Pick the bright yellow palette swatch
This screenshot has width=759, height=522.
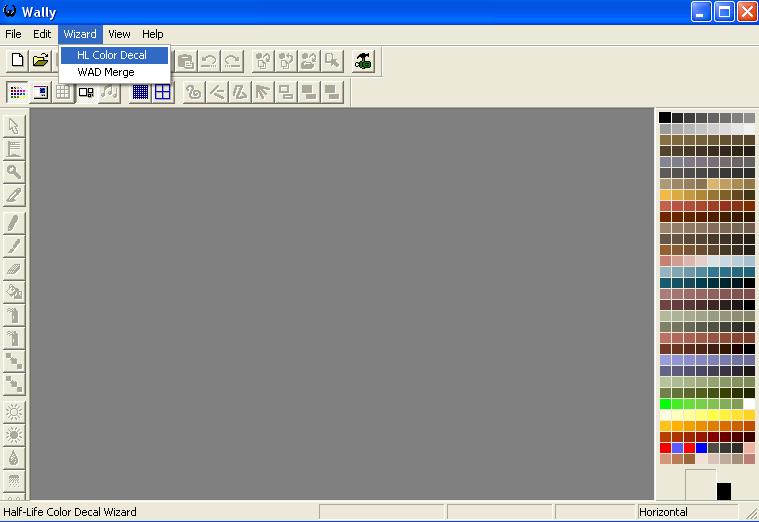pyautogui.click(x=713, y=415)
